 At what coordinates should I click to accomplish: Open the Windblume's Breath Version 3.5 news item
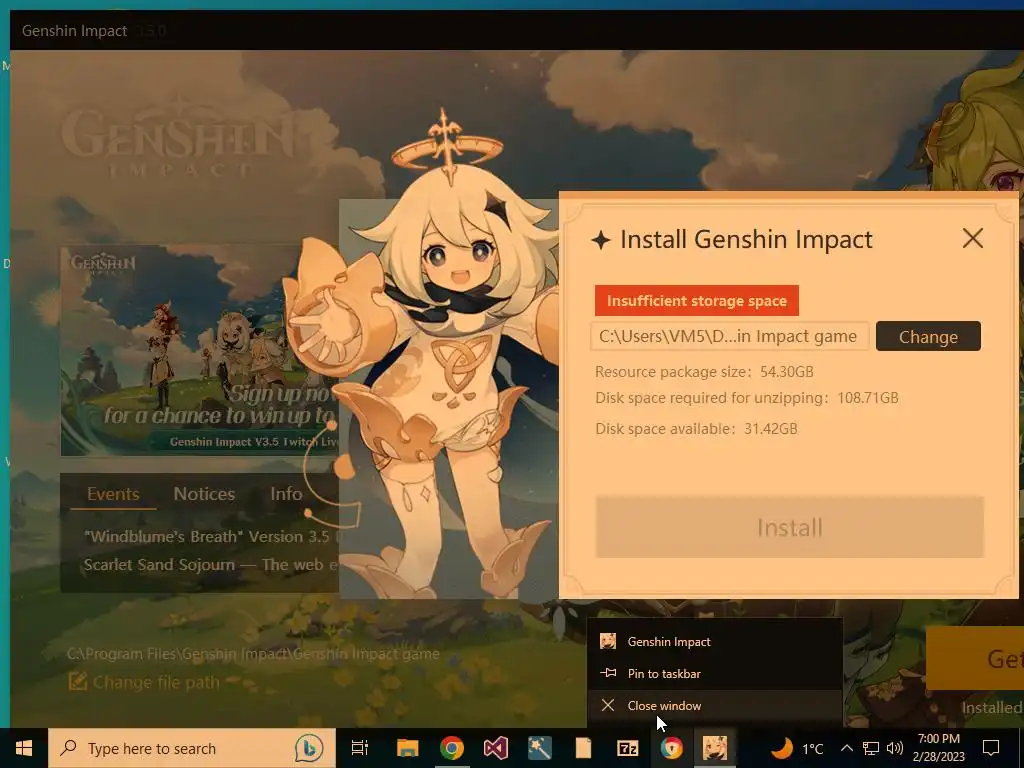212,537
